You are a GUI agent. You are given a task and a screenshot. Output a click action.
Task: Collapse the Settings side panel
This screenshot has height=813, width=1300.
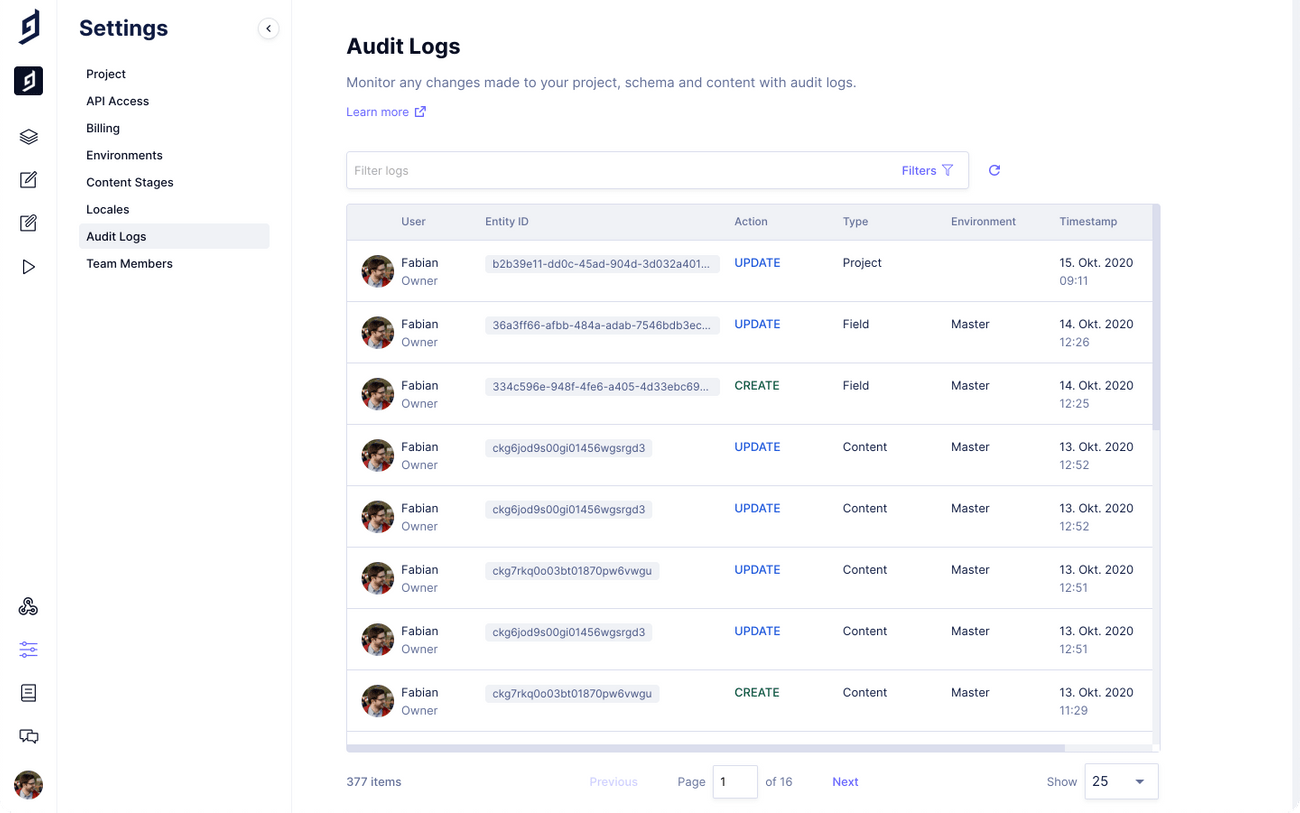268,29
